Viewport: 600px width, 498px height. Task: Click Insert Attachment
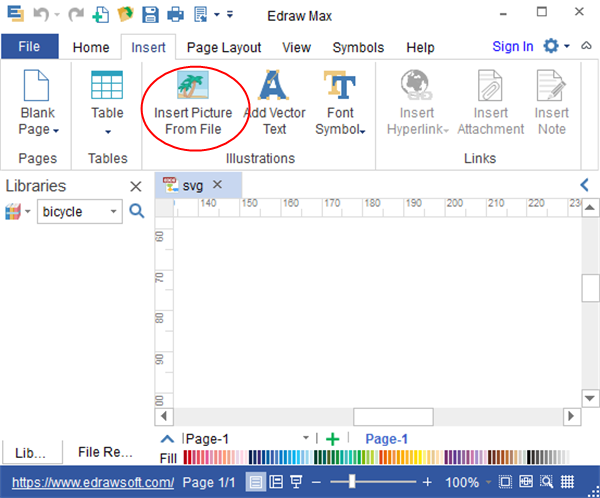point(491,103)
